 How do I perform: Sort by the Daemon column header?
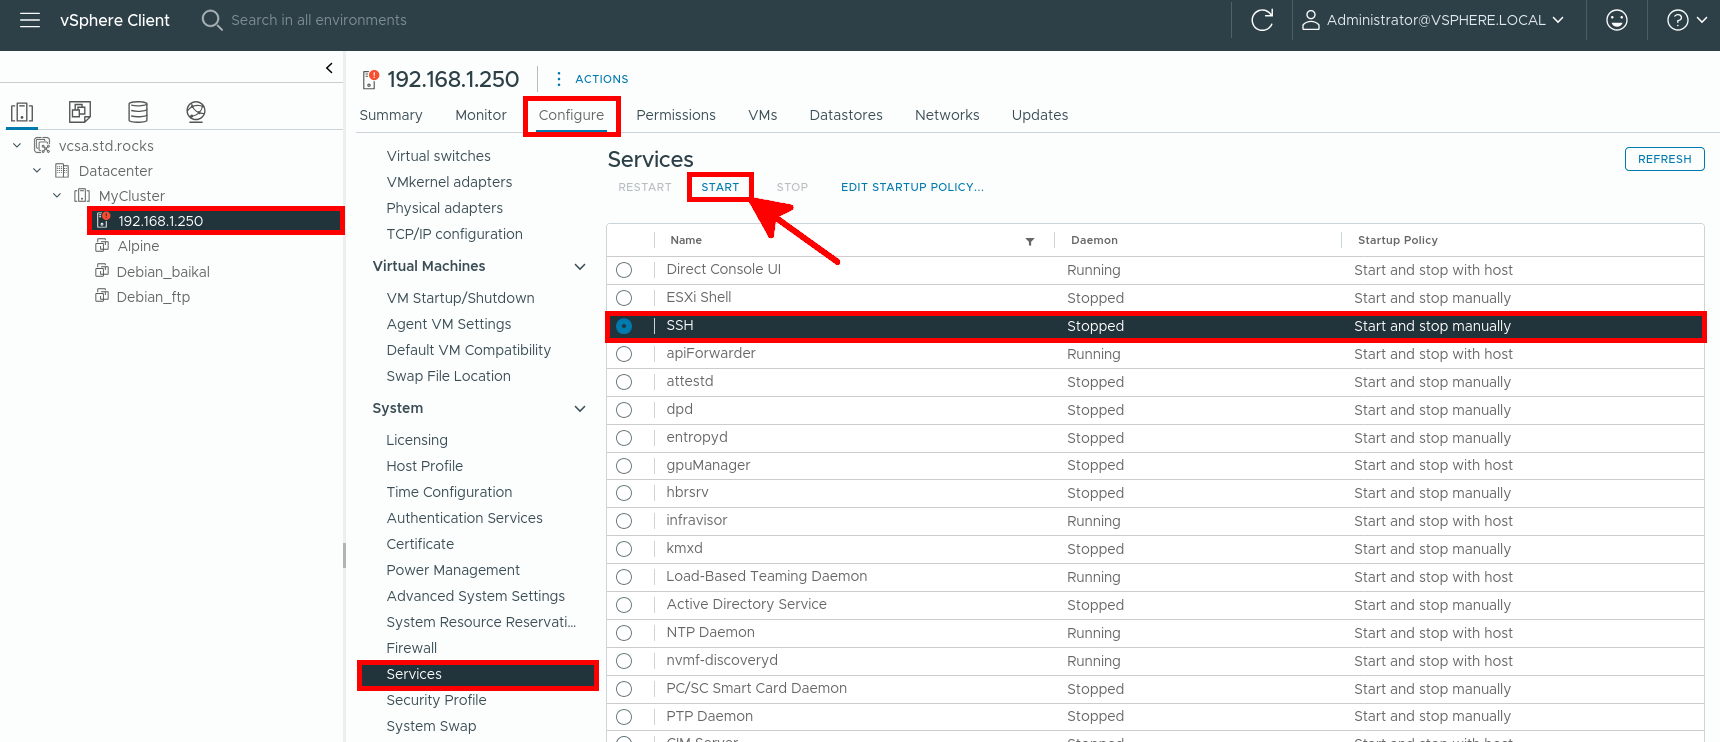1094,240
